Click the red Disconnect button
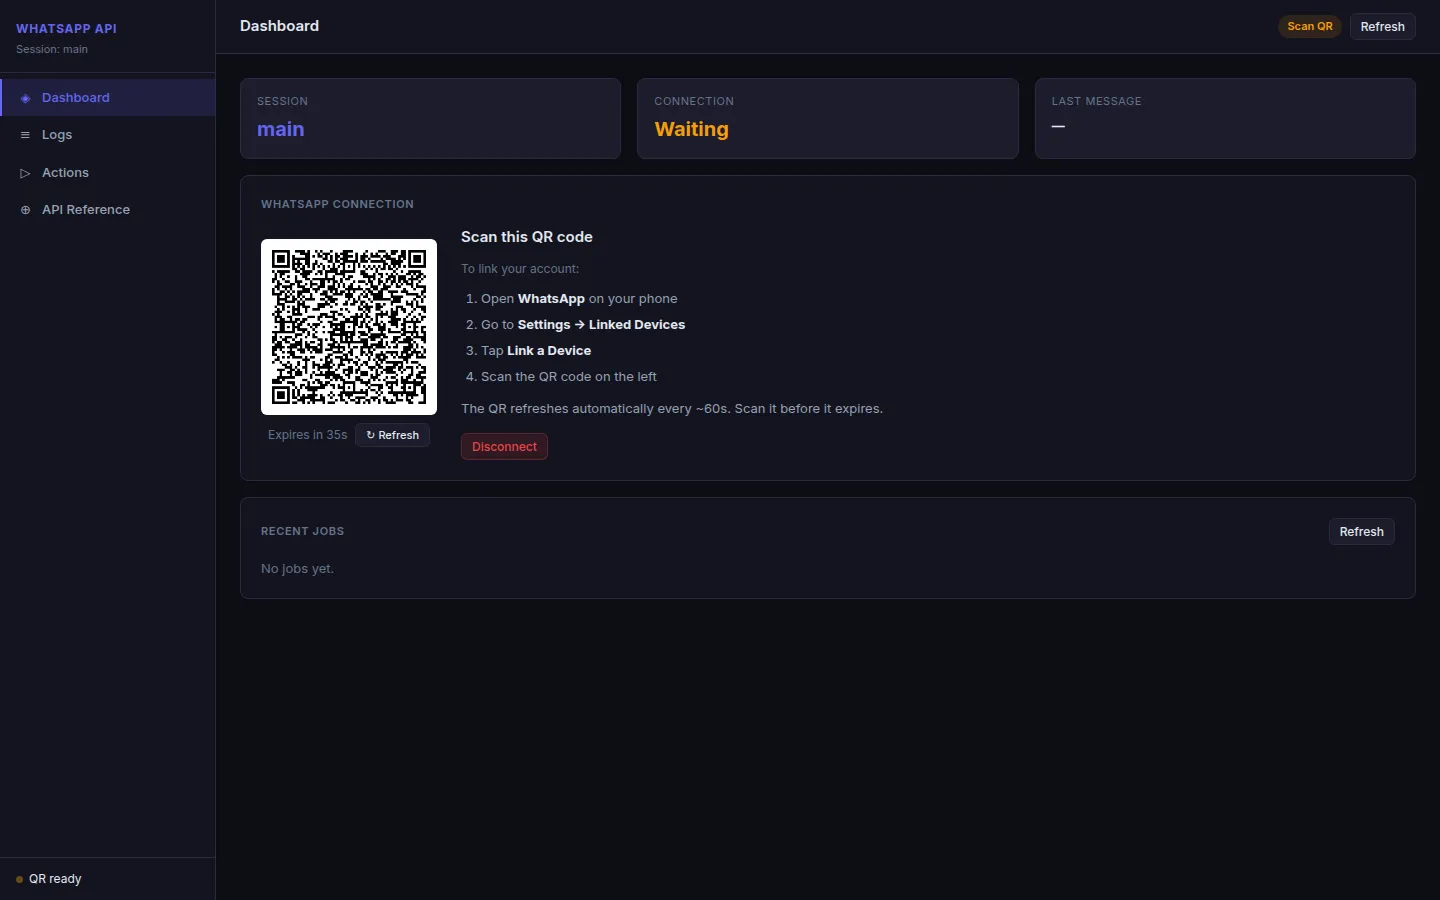This screenshot has height=900, width=1440. click(x=504, y=447)
